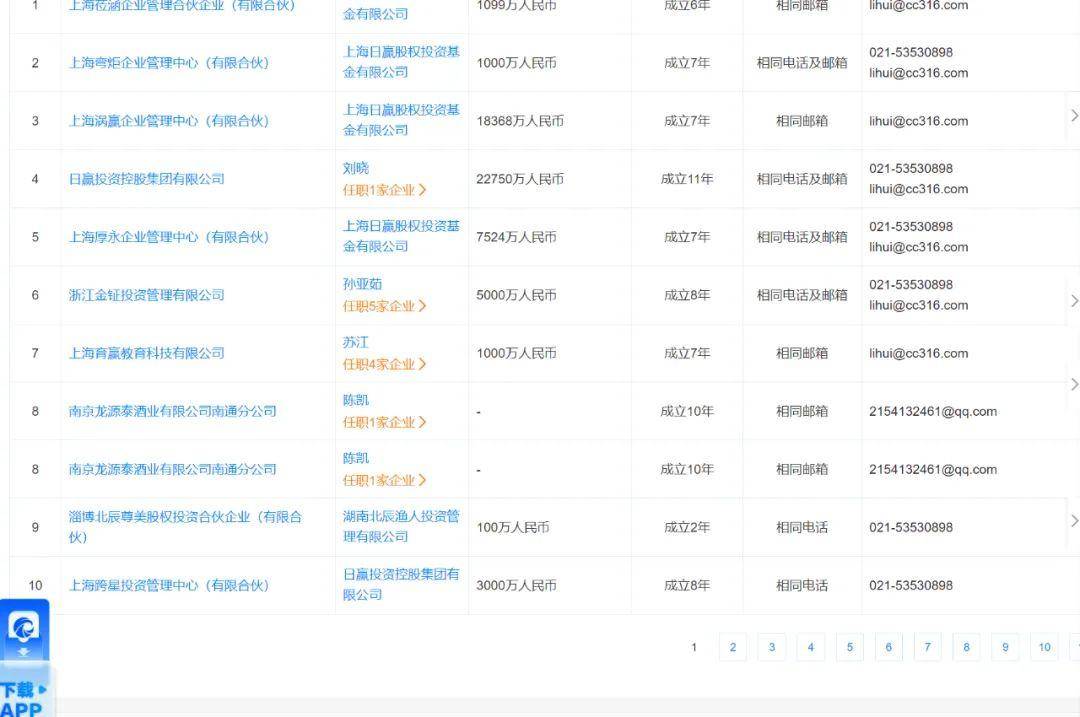Click 成立8年 in row 10
Image resolution: width=1080 pixels, height=717 pixels.
[687, 585]
